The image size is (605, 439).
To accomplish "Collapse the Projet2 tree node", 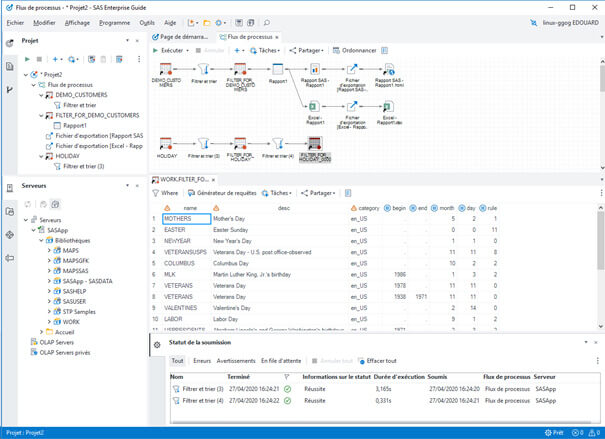I will [26, 74].
